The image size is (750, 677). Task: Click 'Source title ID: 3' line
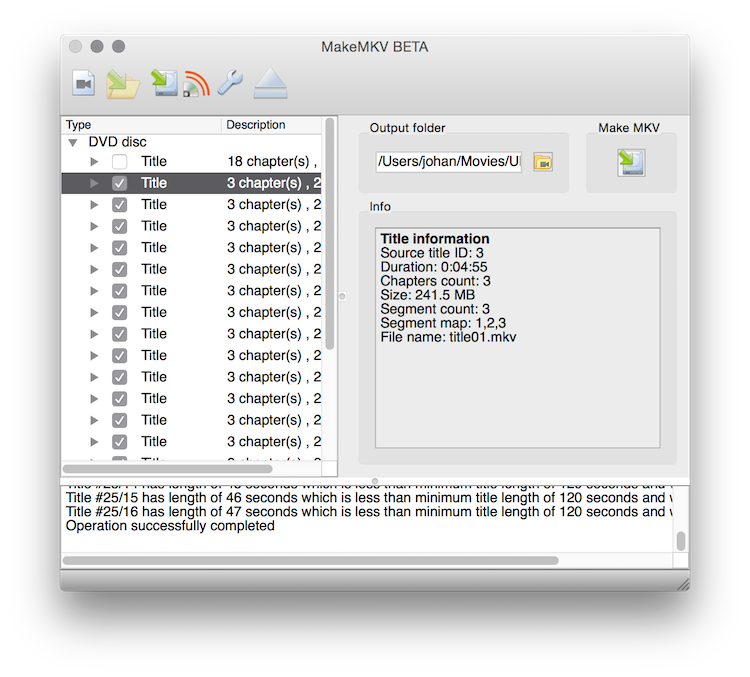click(x=432, y=253)
